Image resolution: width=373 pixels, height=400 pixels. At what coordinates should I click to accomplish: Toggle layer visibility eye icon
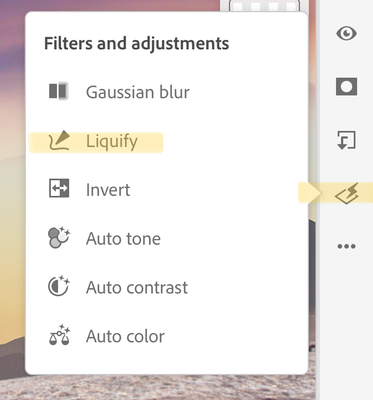tap(346, 34)
